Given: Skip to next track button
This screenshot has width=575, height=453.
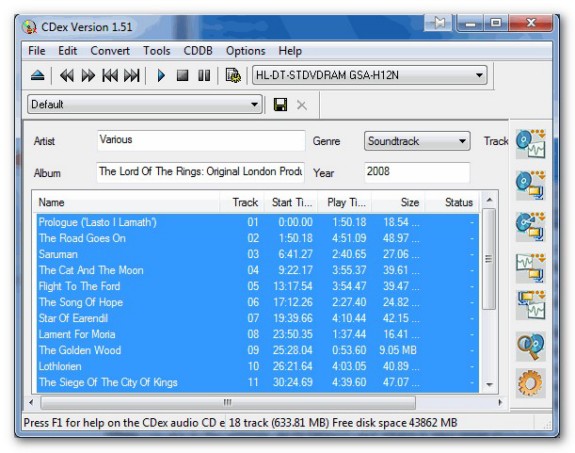Looking at the screenshot, I should pos(132,76).
